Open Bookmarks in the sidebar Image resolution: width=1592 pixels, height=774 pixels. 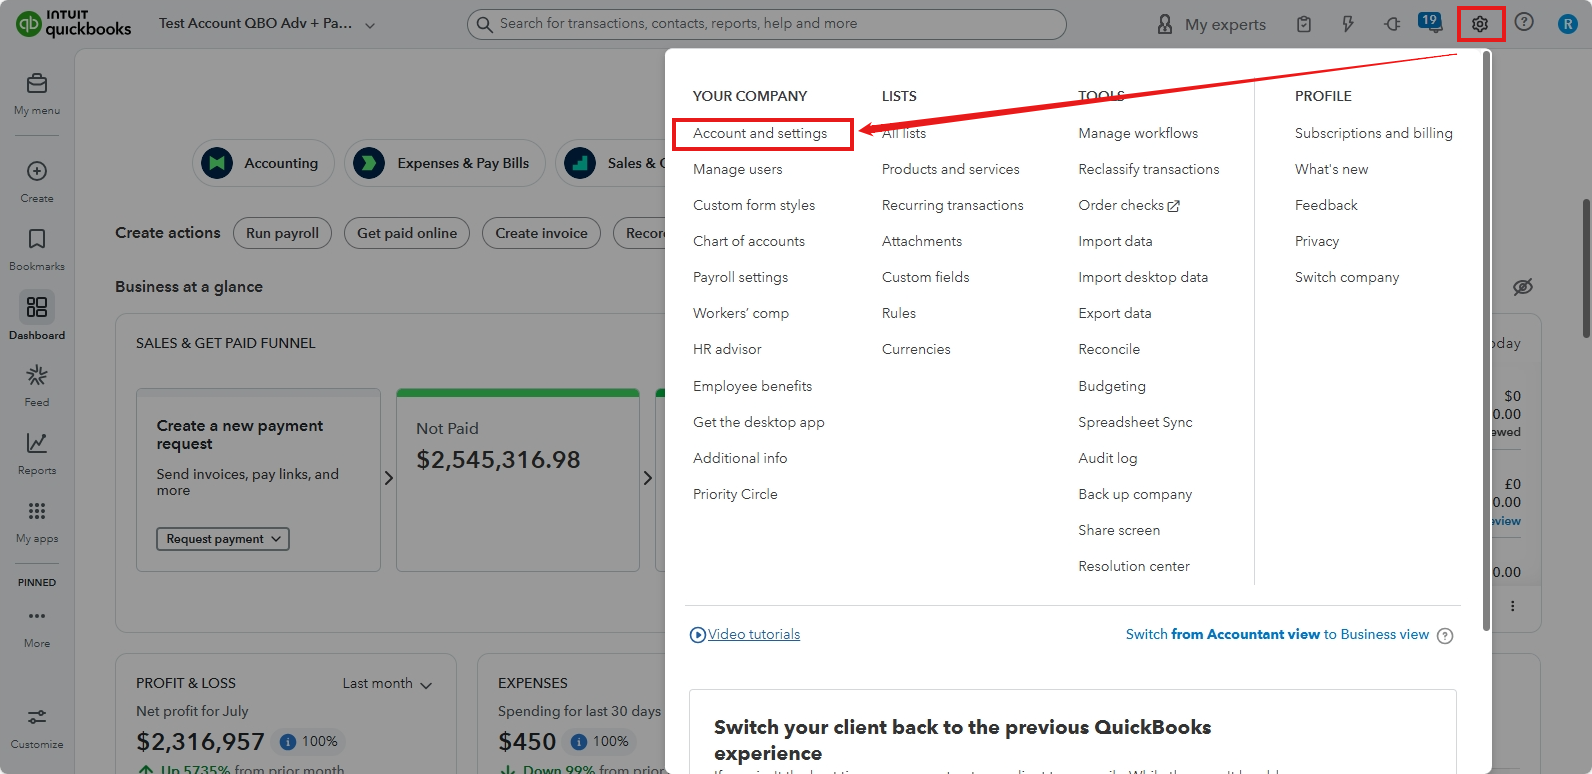(37, 249)
